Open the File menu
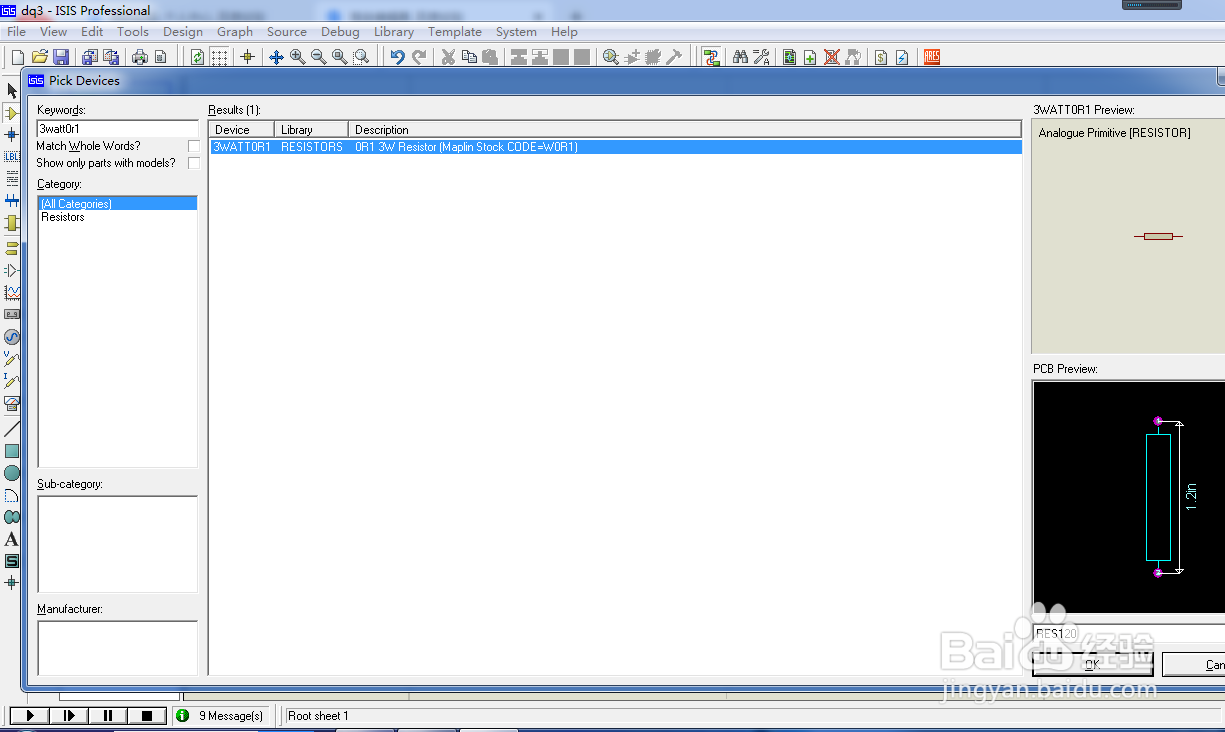The width and height of the screenshot is (1225, 732). click(16, 32)
